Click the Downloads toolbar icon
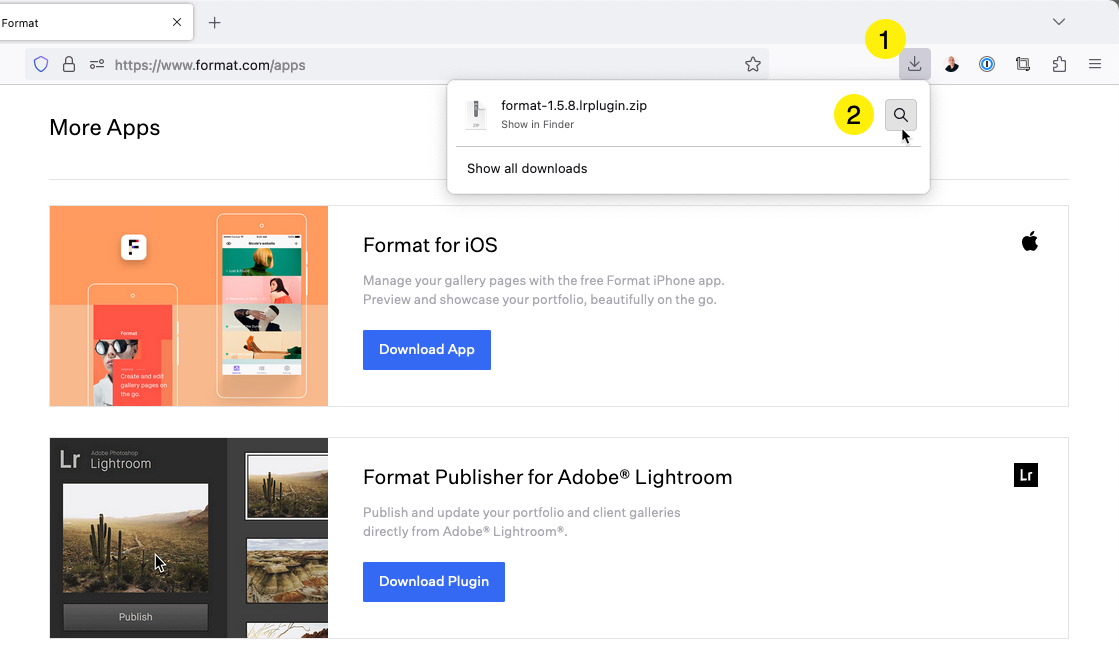 click(914, 64)
